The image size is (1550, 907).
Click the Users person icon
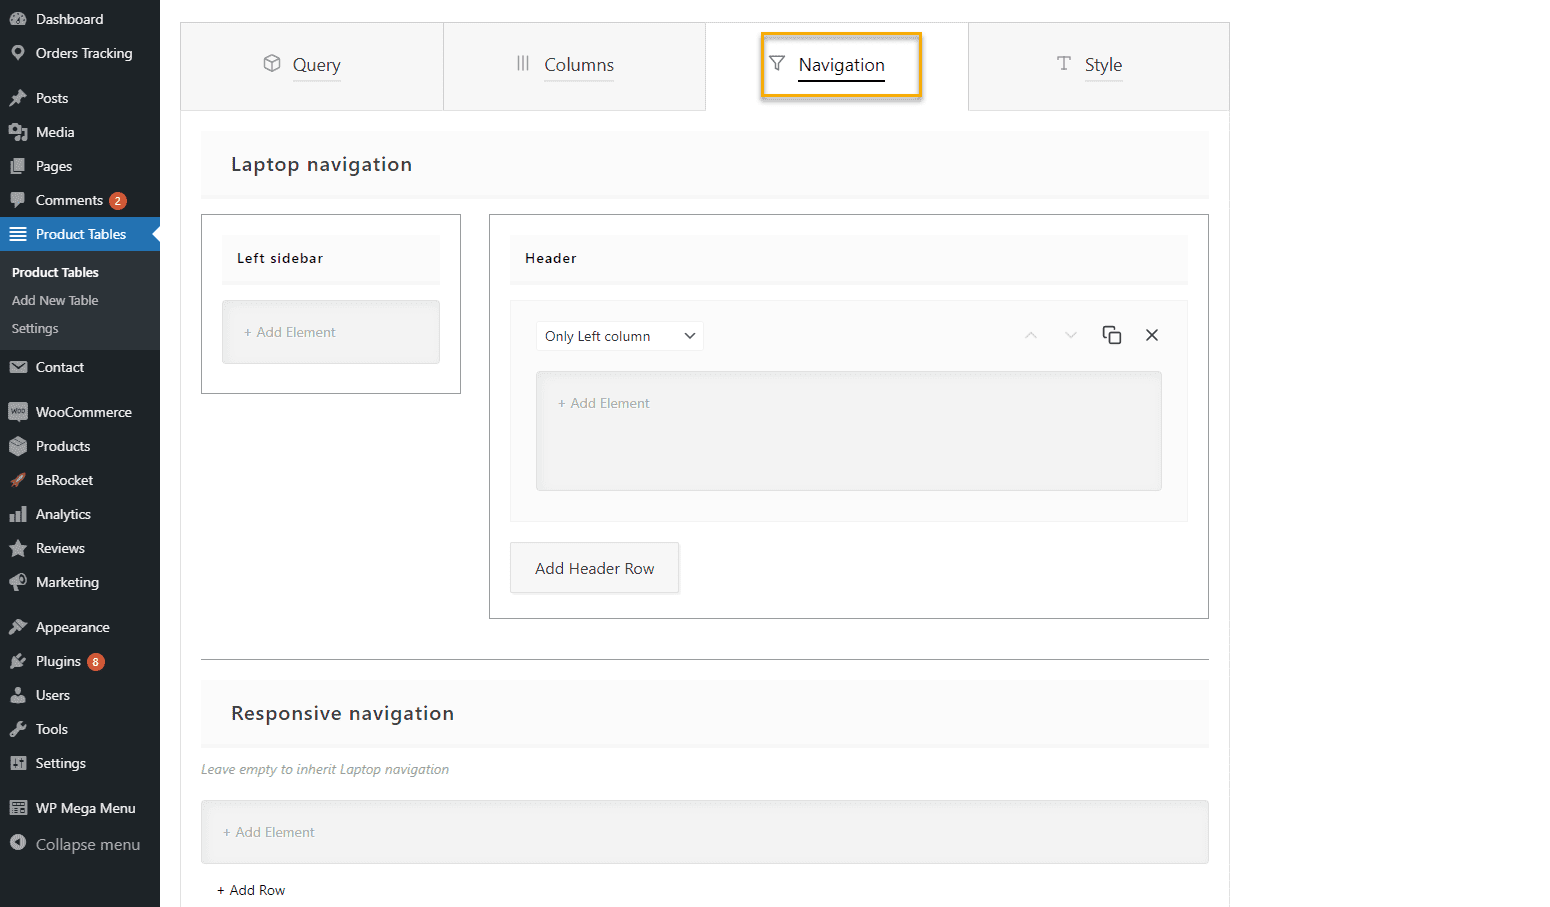[18, 695]
